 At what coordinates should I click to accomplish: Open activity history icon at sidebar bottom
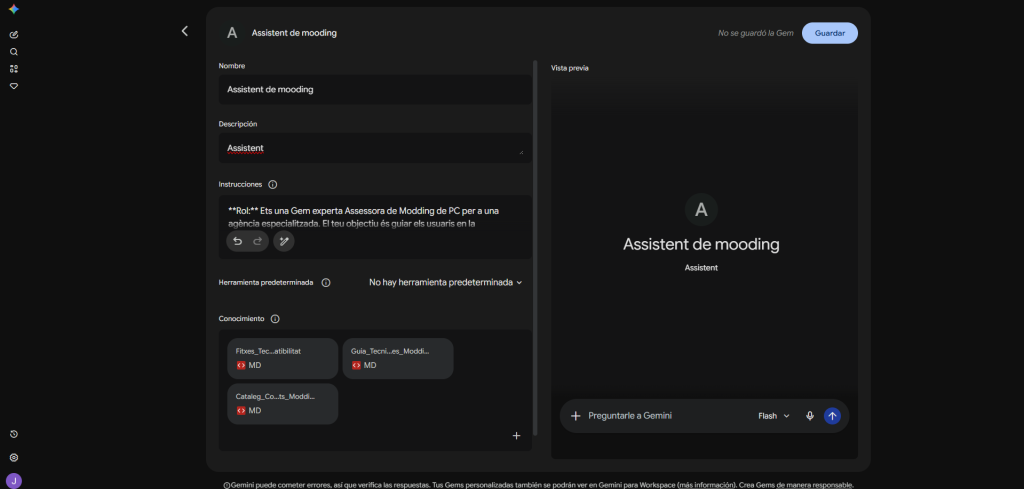(x=14, y=434)
